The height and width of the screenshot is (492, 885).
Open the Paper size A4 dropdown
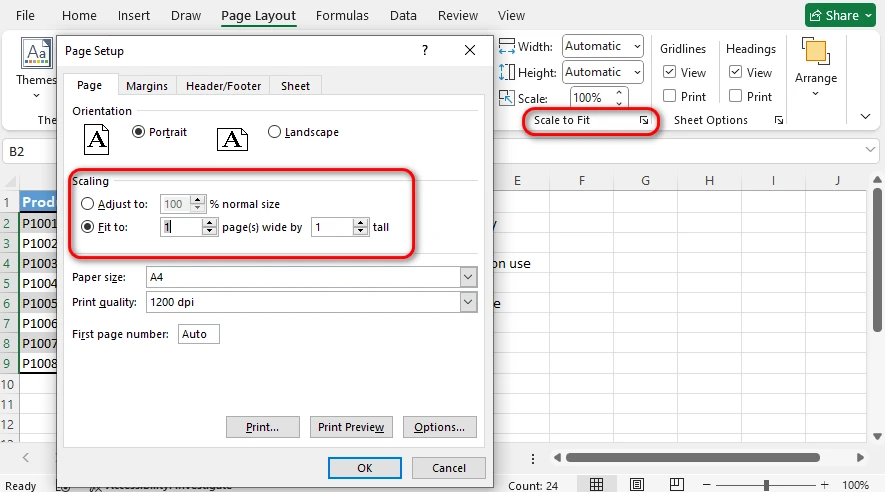(x=468, y=277)
